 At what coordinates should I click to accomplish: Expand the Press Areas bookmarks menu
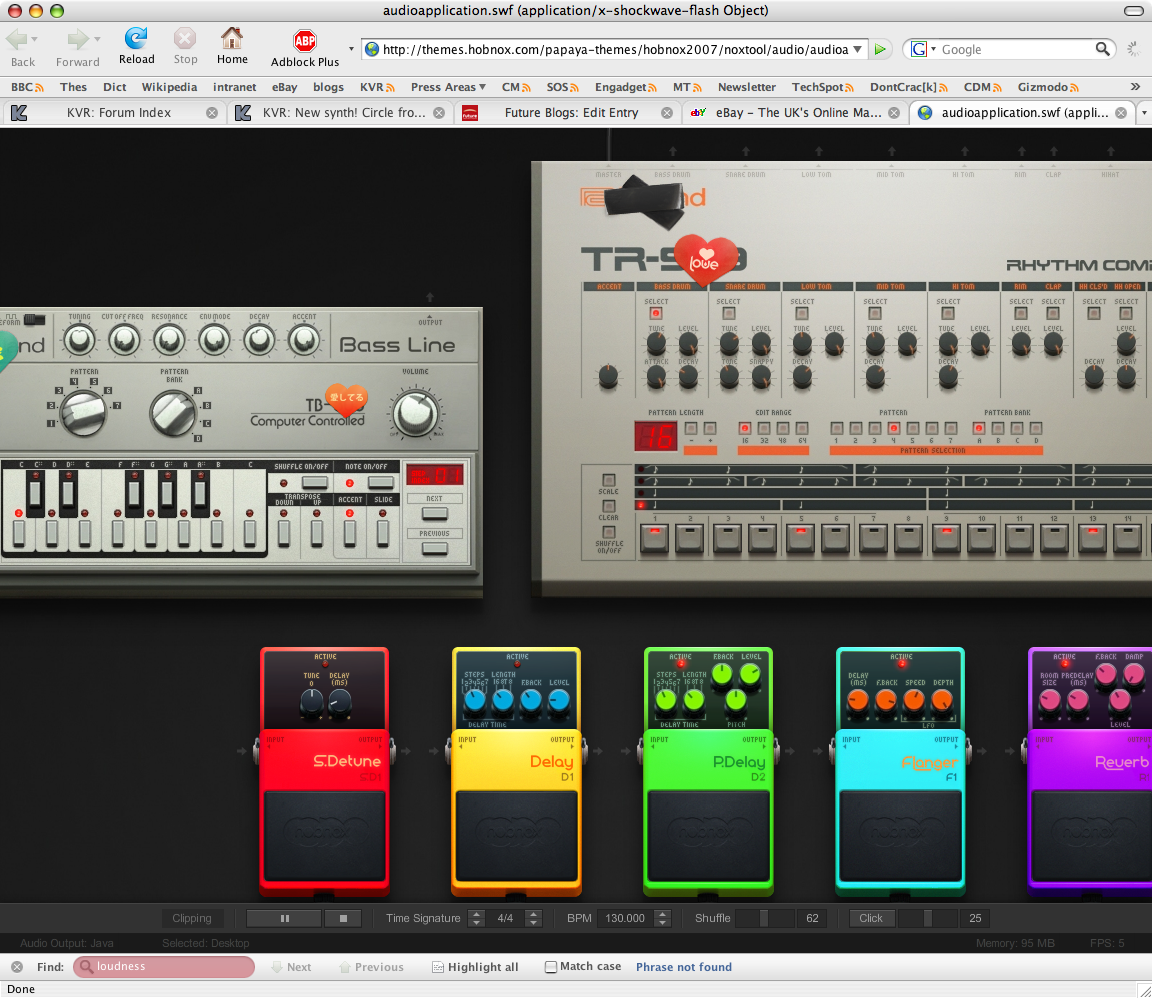(x=447, y=87)
